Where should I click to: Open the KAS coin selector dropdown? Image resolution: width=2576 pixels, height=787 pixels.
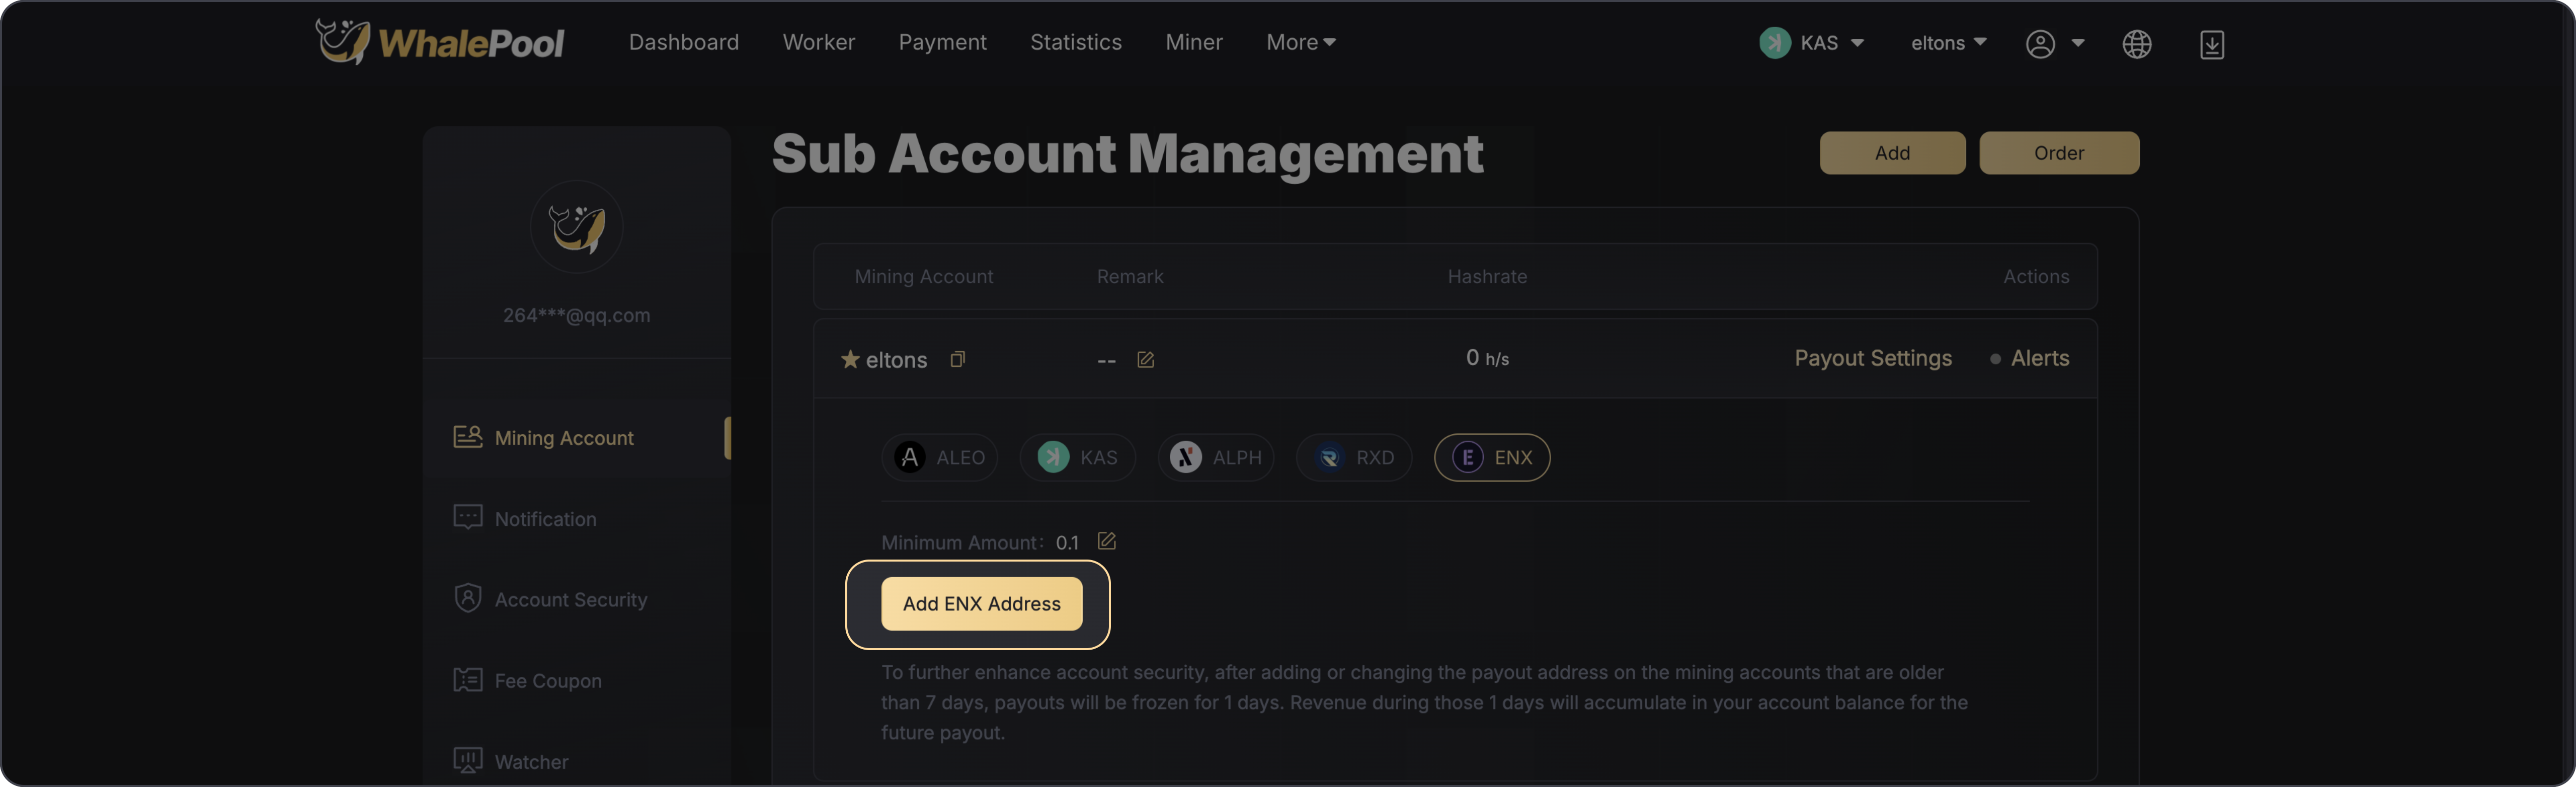click(x=1811, y=43)
